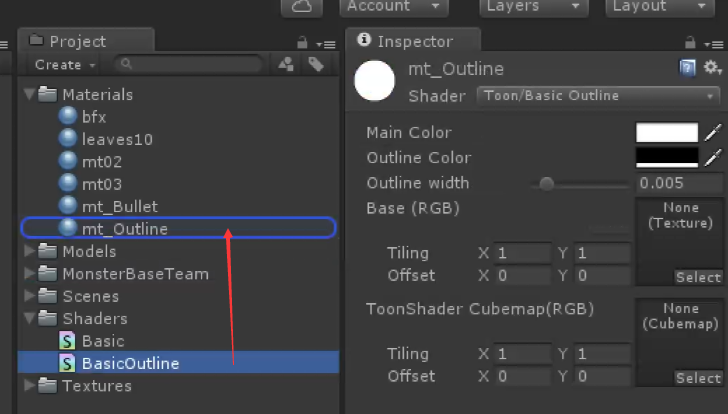Focus the Project search field
Image resolution: width=728 pixels, height=414 pixels.
(188, 65)
